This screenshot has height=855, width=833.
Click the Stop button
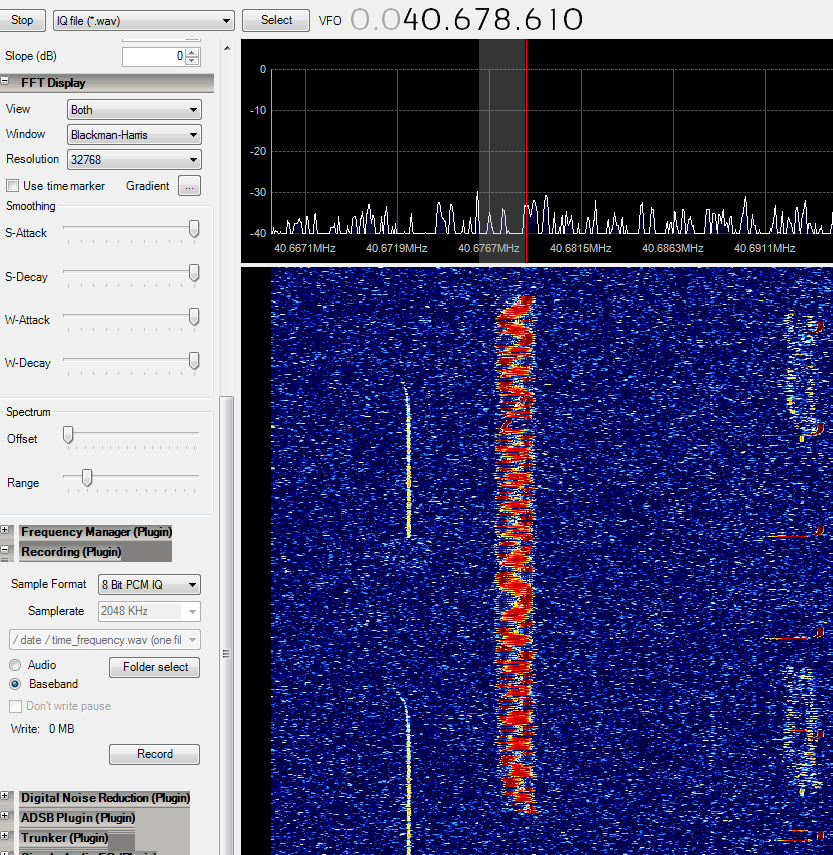[22, 20]
